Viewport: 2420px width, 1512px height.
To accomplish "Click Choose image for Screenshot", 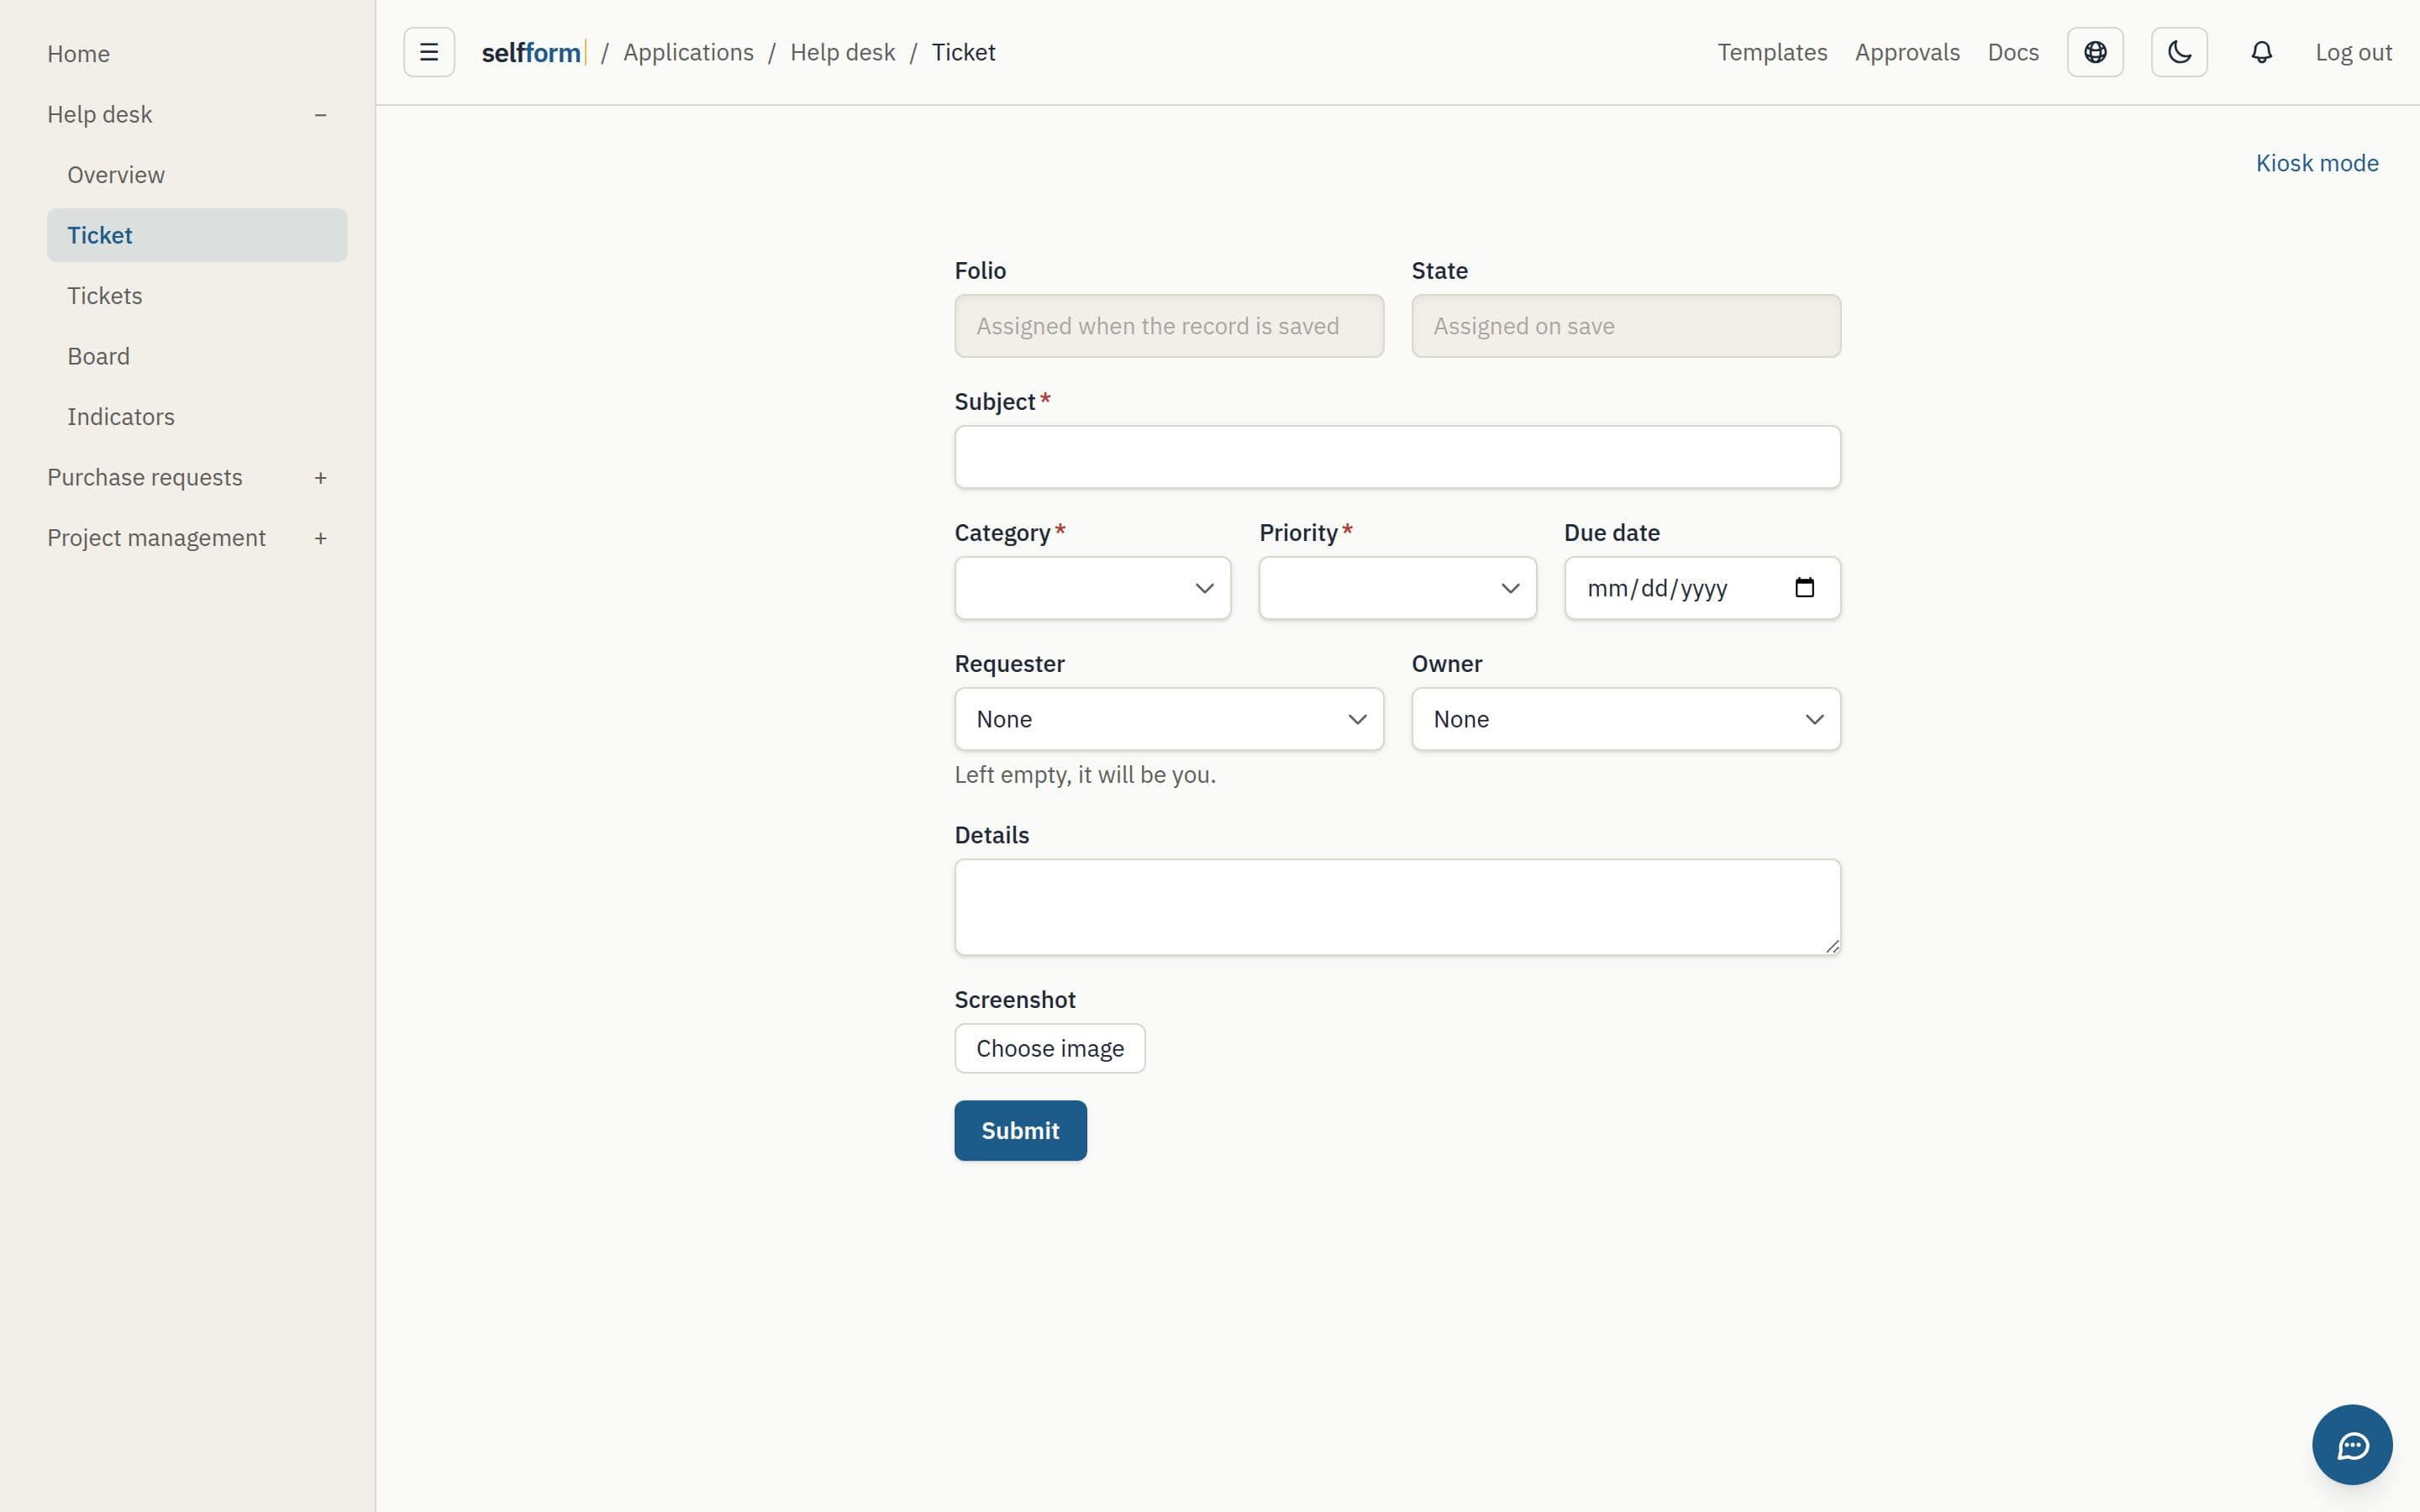I will pos(1050,1048).
